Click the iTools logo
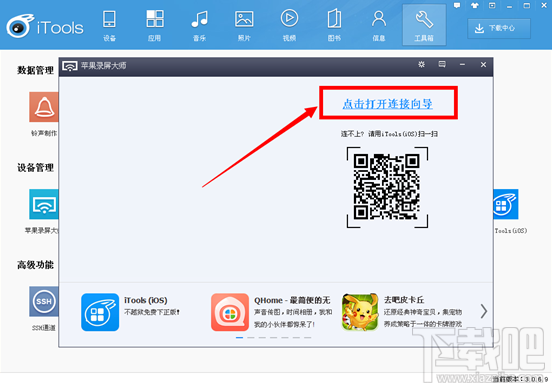552x388 pixels. [x=45, y=26]
